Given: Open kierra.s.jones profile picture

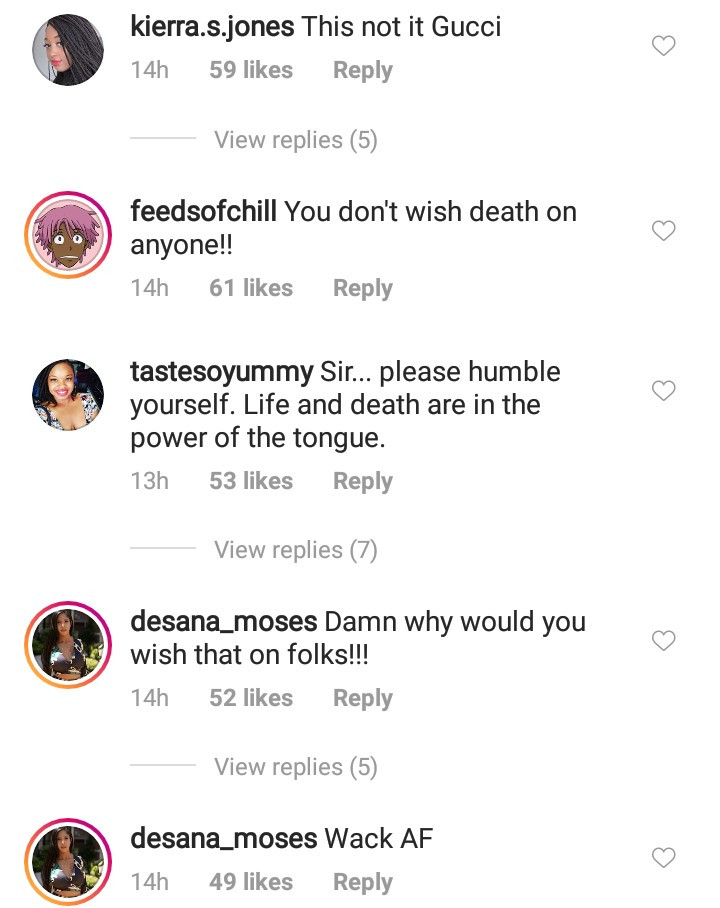Looking at the screenshot, I should [x=68, y=51].
